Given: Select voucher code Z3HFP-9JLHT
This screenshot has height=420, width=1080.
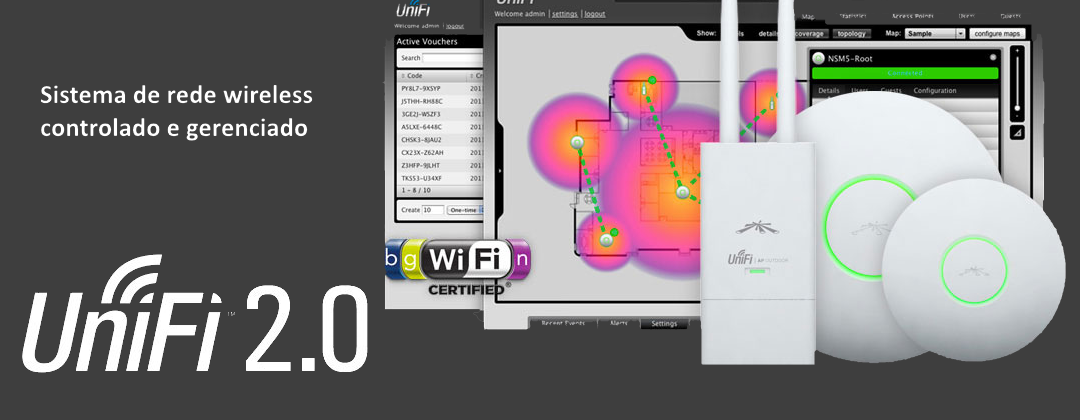Looking at the screenshot, I should click(420, 165).
